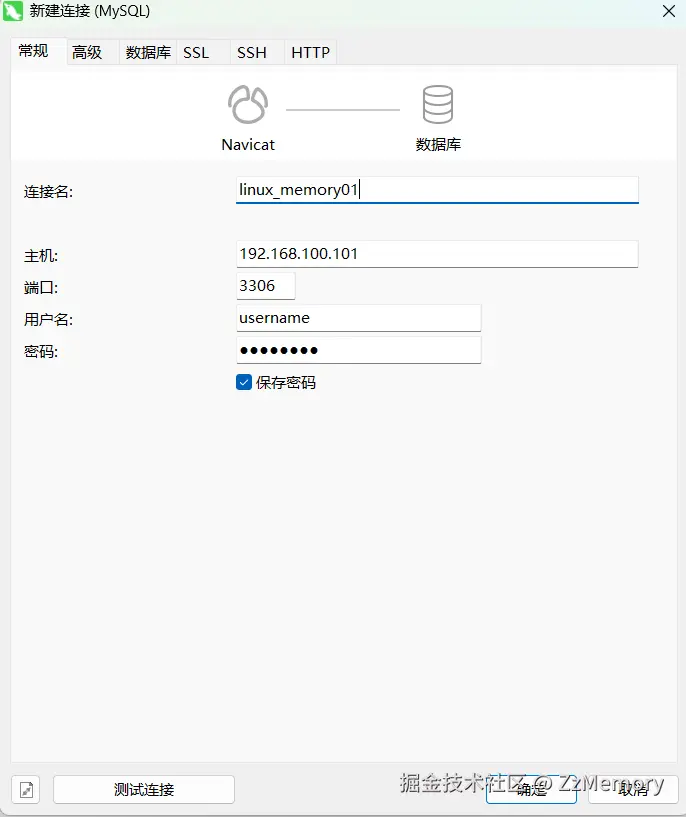
Task: Click the small icon button left of 测试连接
Action: [26, 789]
